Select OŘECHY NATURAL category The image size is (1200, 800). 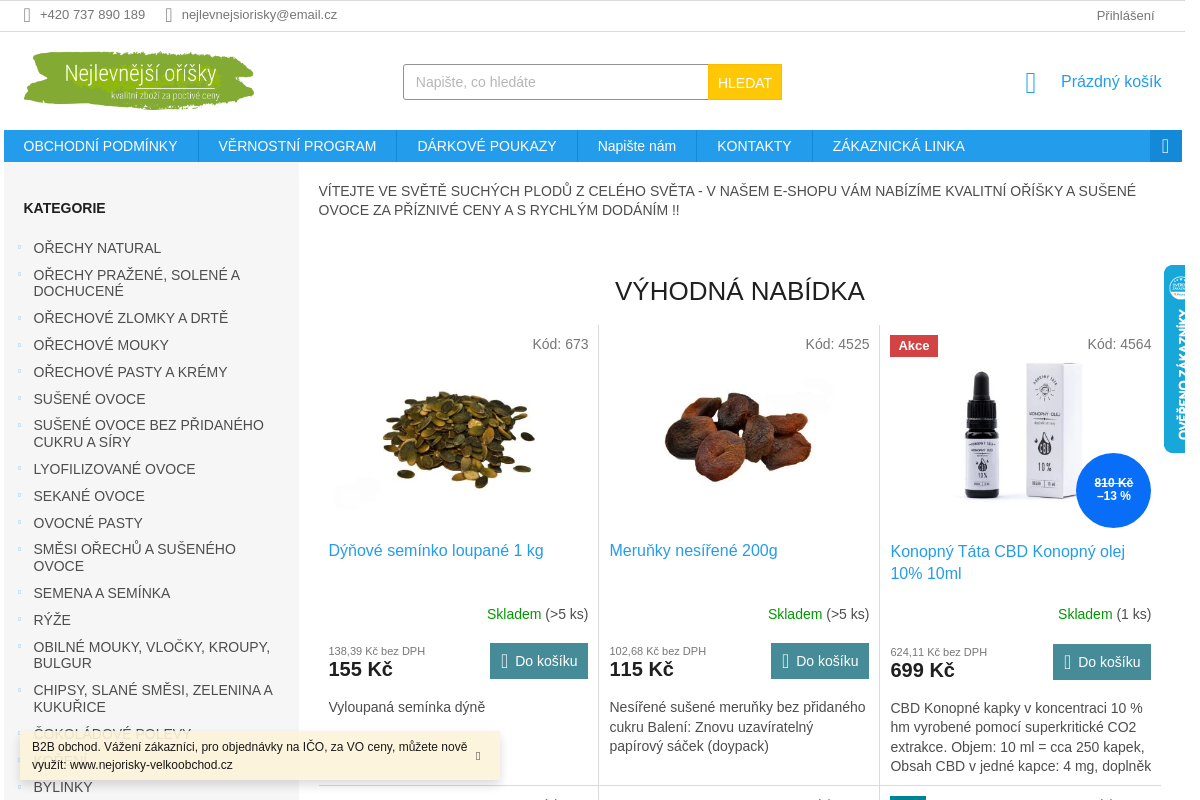pos(97,248)
